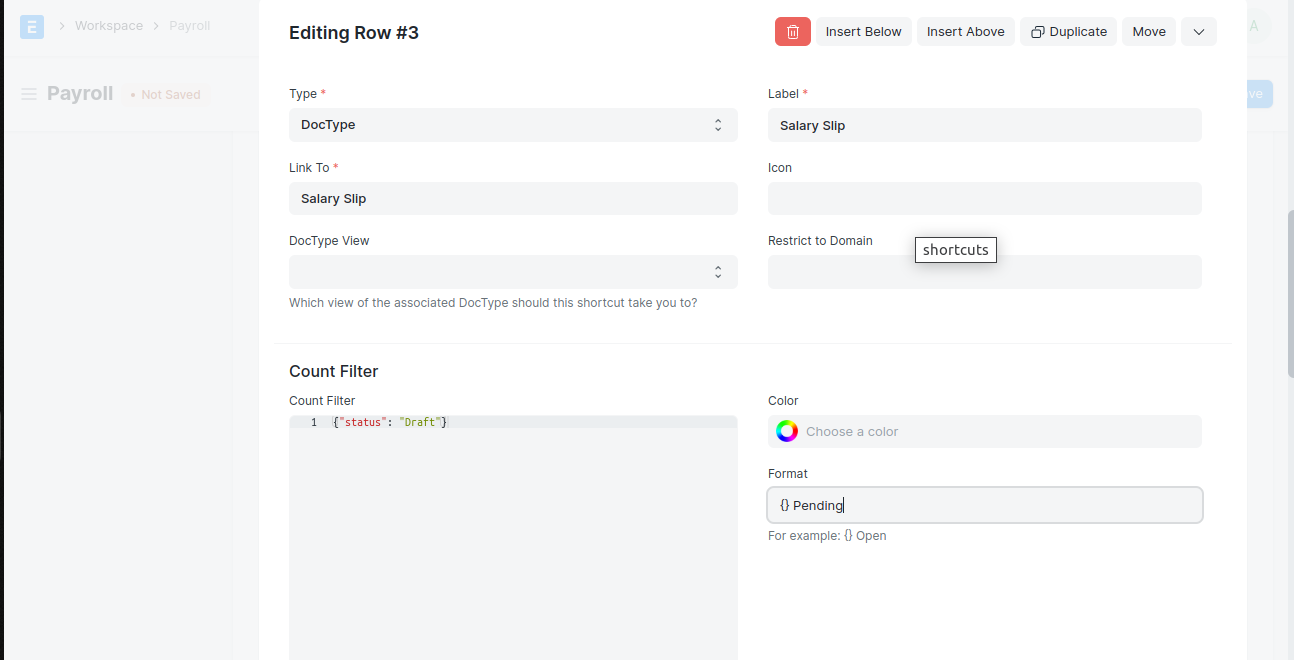Click the Format field containing {} Pending

click(x=984, y=505)
